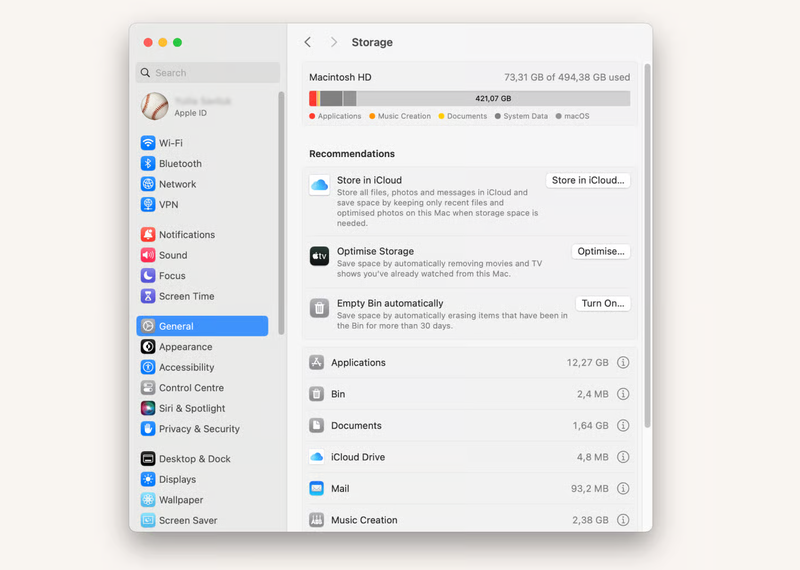Click the sidebar scrollbar
800x570 pixels.
281,213
